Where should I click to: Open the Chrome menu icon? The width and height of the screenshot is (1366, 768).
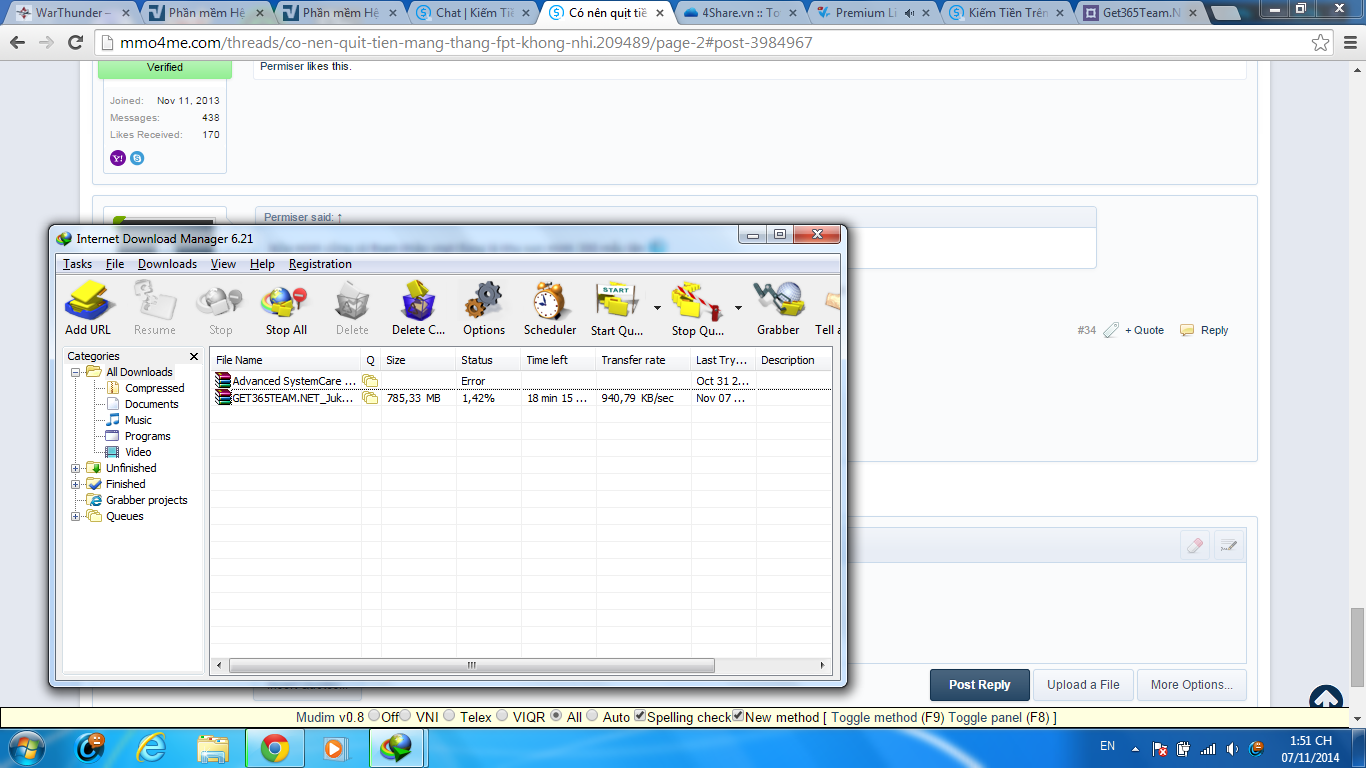[1349, 43]
